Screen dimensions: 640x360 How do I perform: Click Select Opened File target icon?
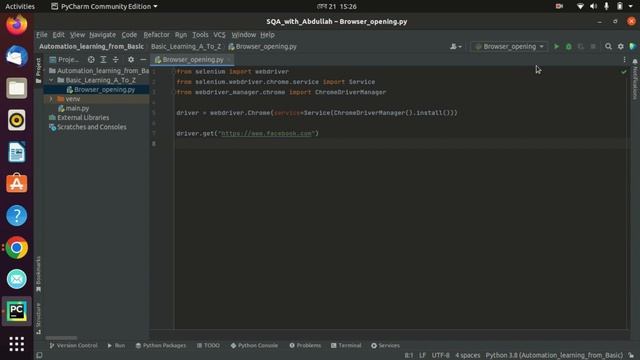(x=91, y=60)
